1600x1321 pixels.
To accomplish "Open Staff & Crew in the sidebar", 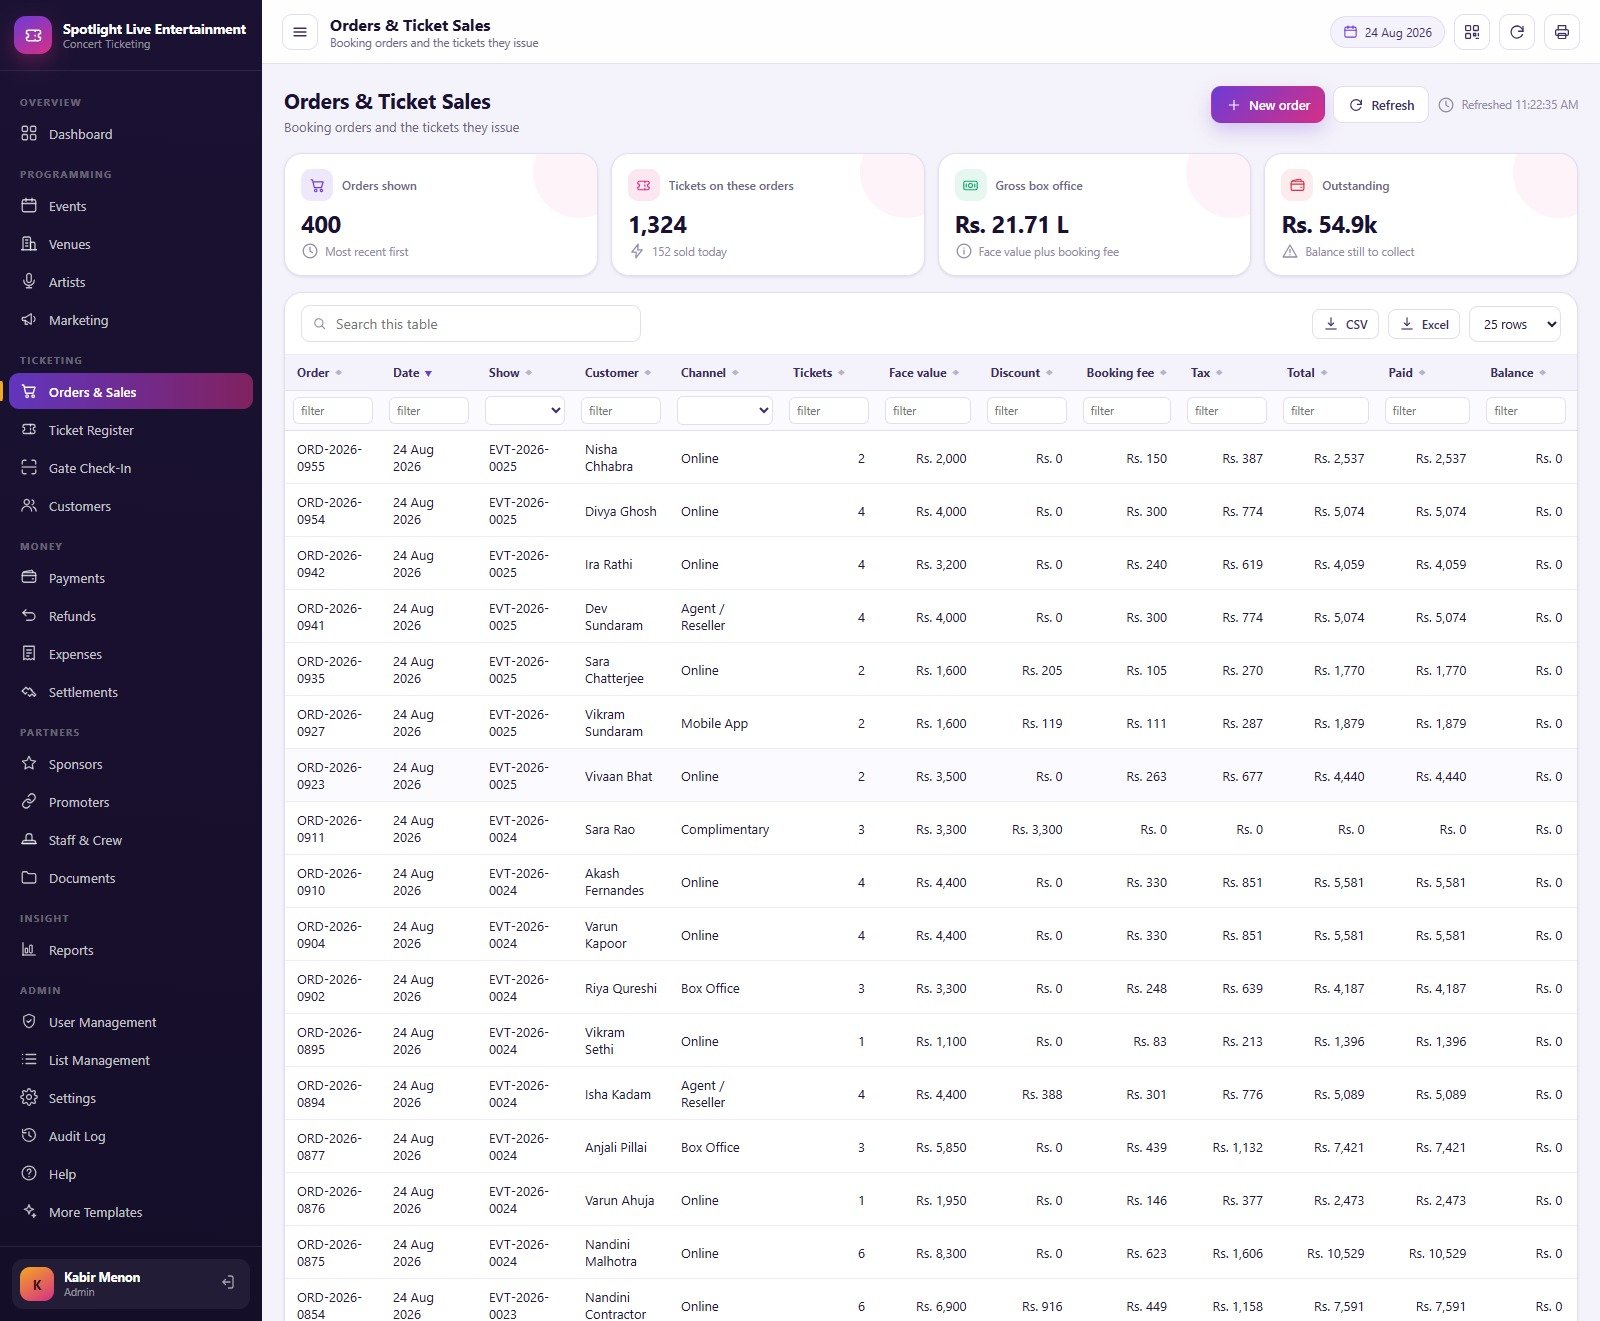I will click(x=131, y=840).
